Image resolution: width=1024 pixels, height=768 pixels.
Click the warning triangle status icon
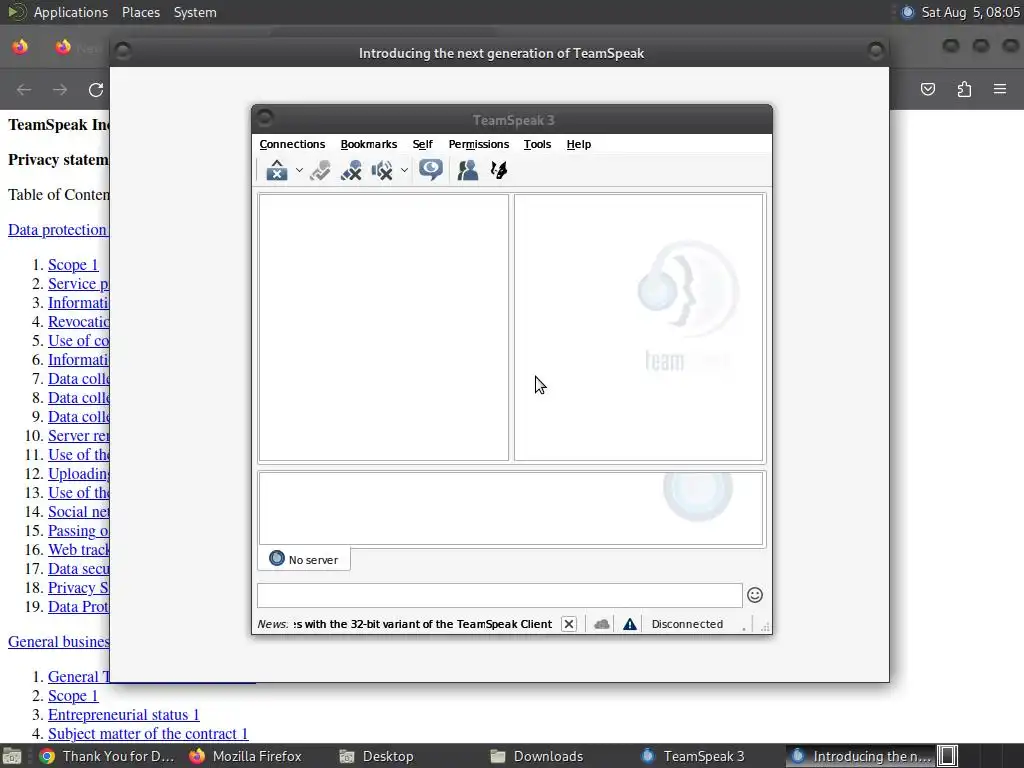click(630, 624)
